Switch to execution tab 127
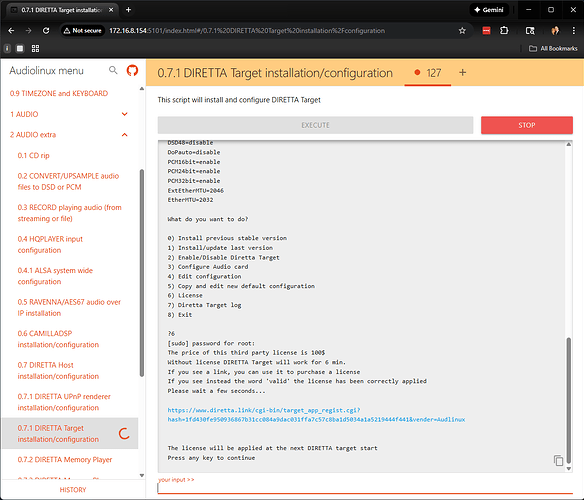 428,73
